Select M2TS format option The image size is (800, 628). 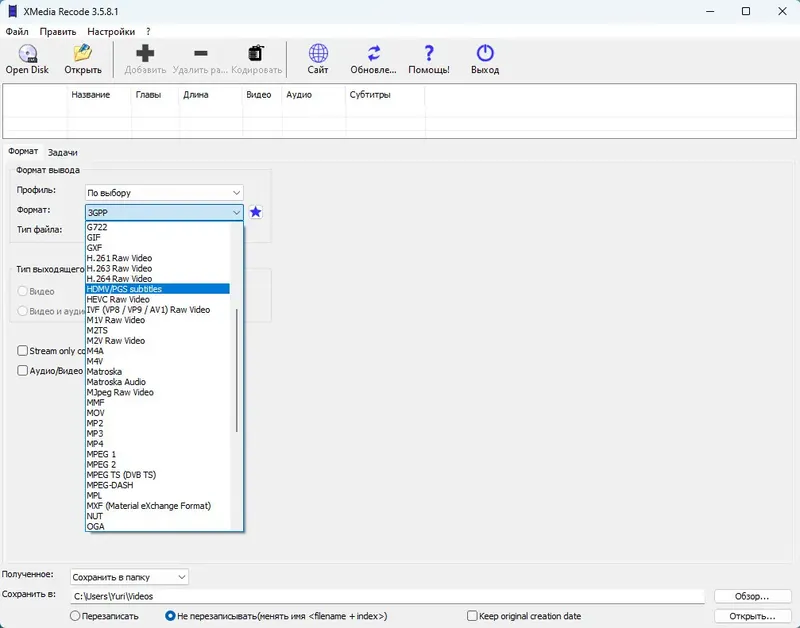pos(158,331)
